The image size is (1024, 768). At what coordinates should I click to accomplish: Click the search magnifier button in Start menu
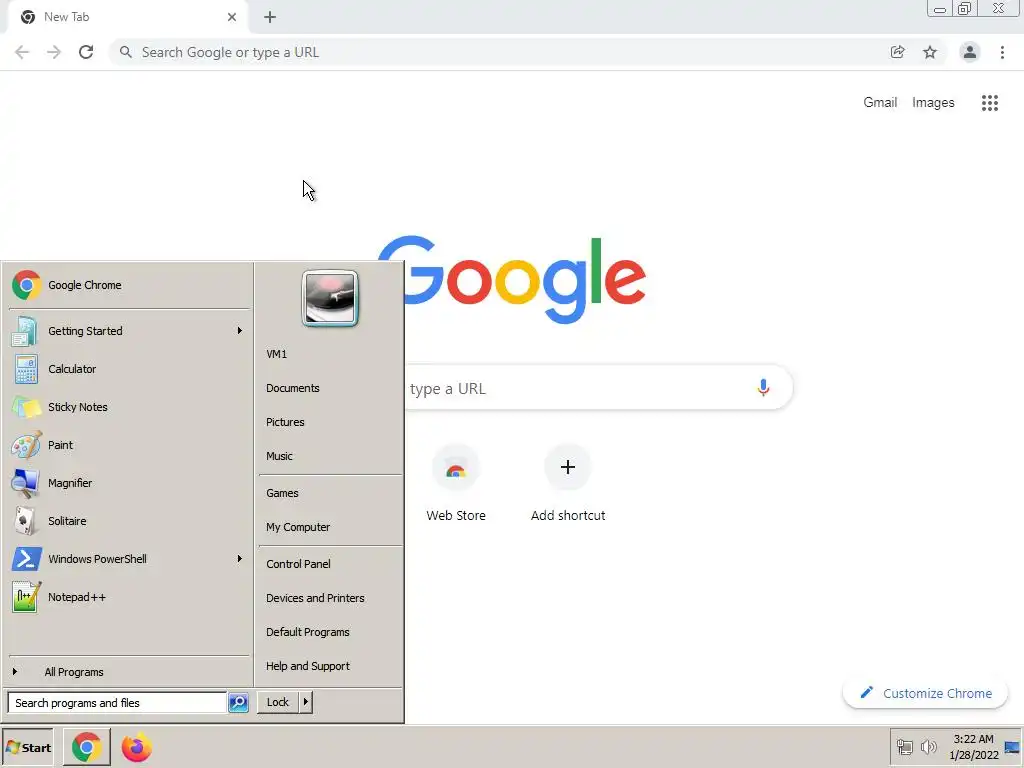point(238,703)
